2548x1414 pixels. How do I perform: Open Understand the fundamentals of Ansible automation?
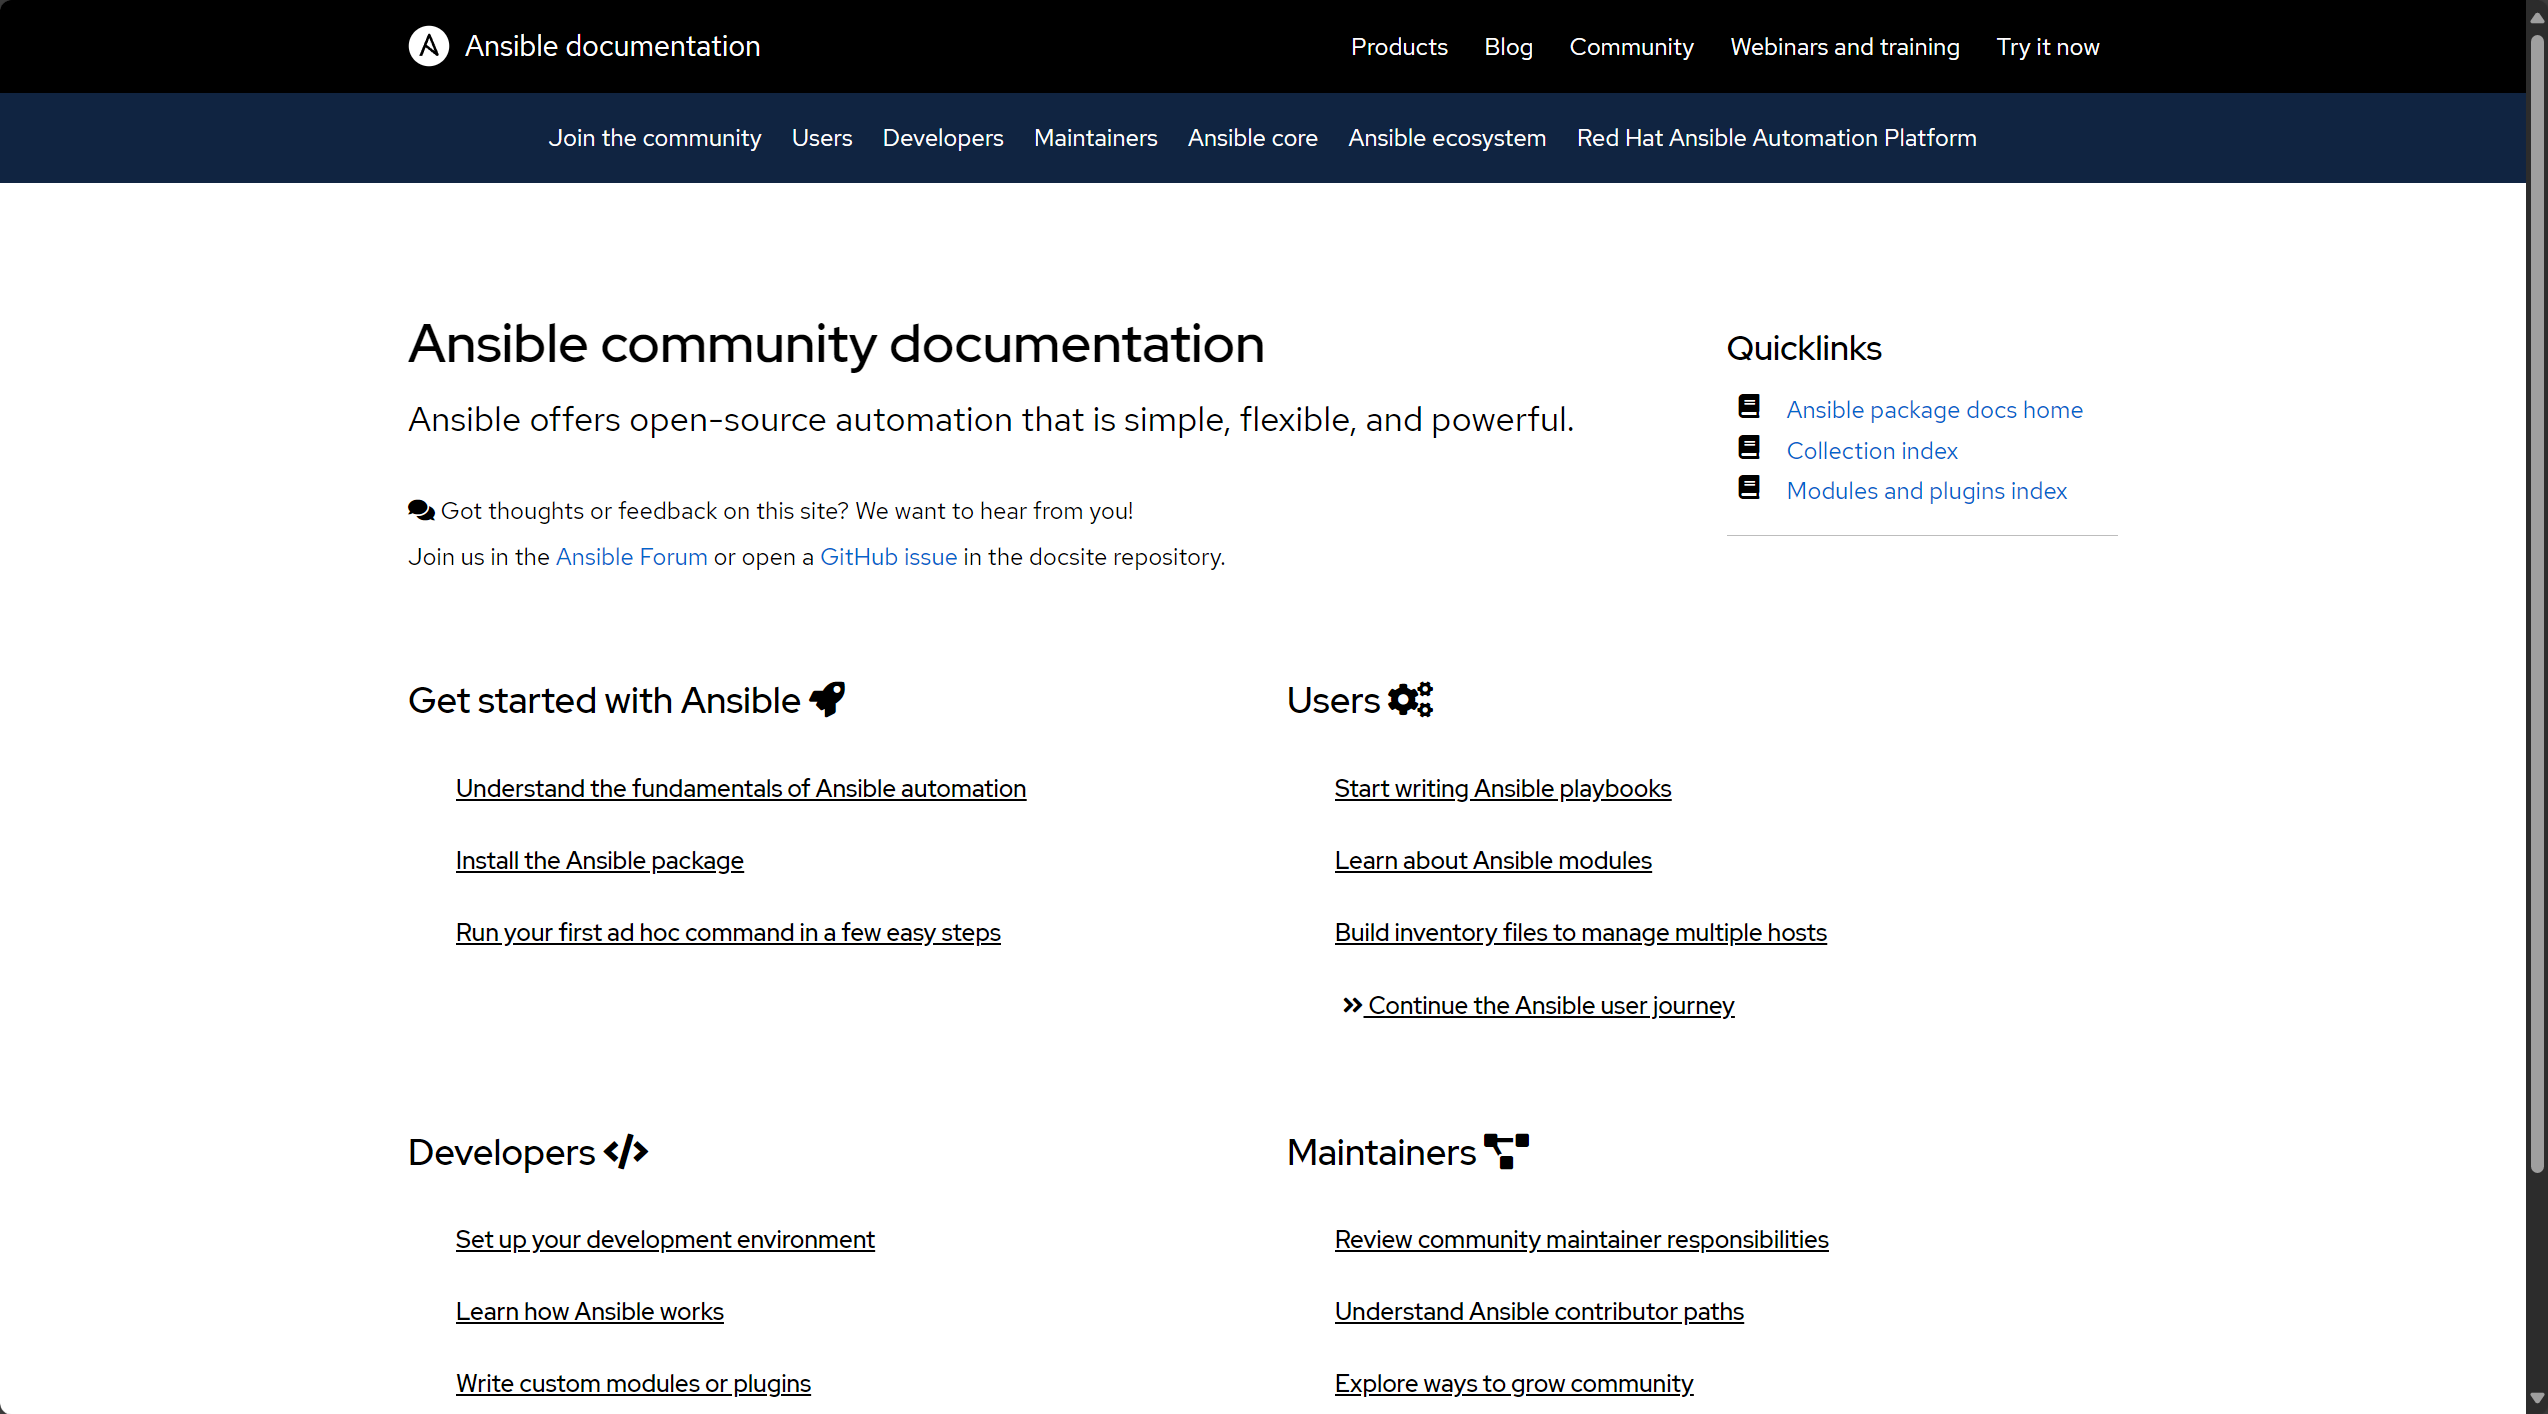(741, 789)
